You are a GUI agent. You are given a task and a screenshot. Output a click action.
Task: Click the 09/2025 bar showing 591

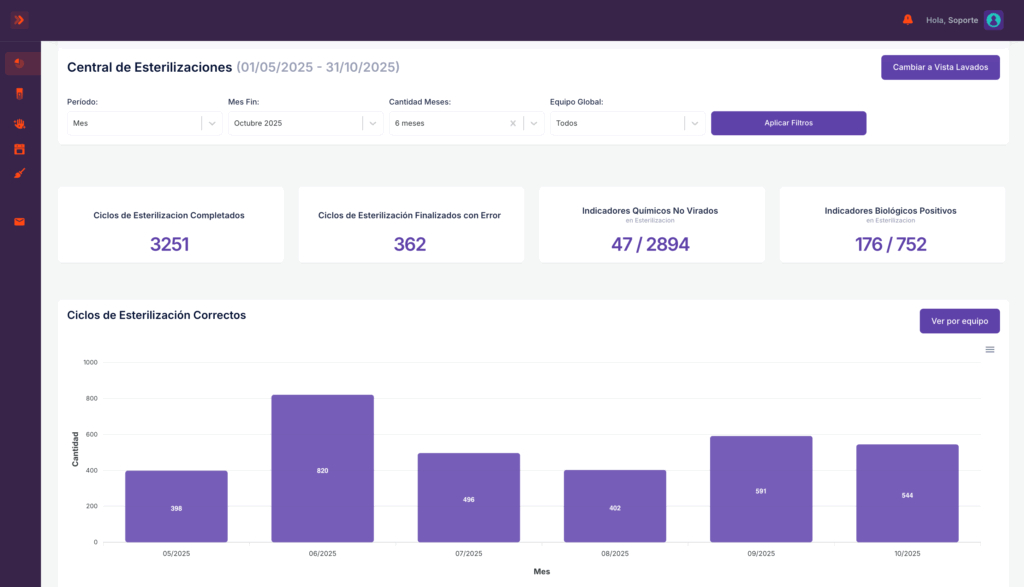[761, 489]
